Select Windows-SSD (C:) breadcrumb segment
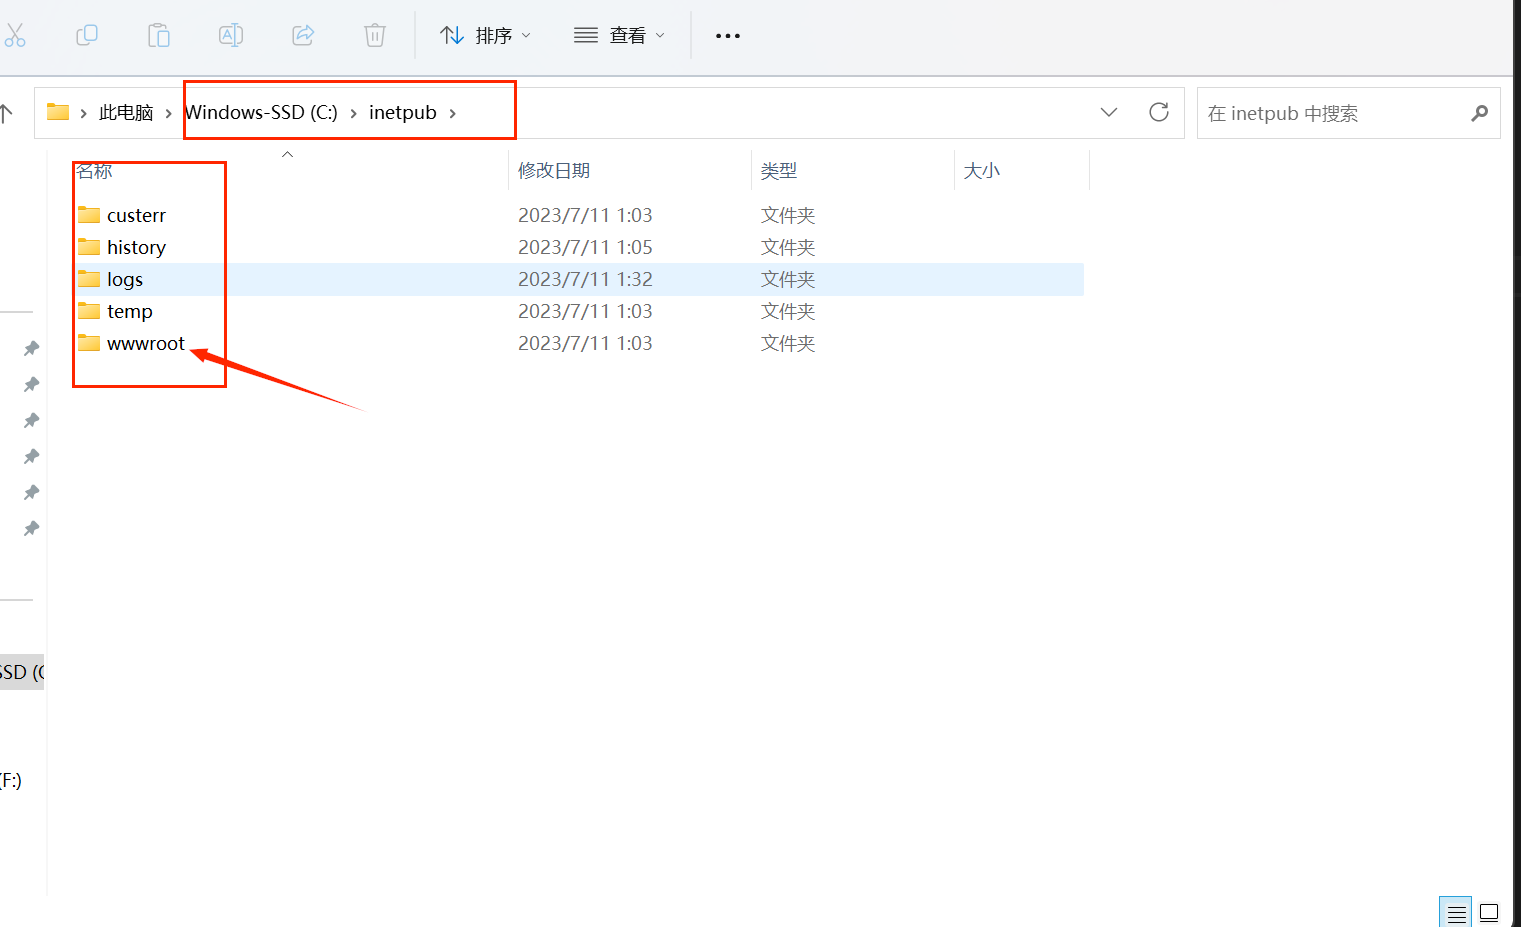 click(x=262, y=112)
